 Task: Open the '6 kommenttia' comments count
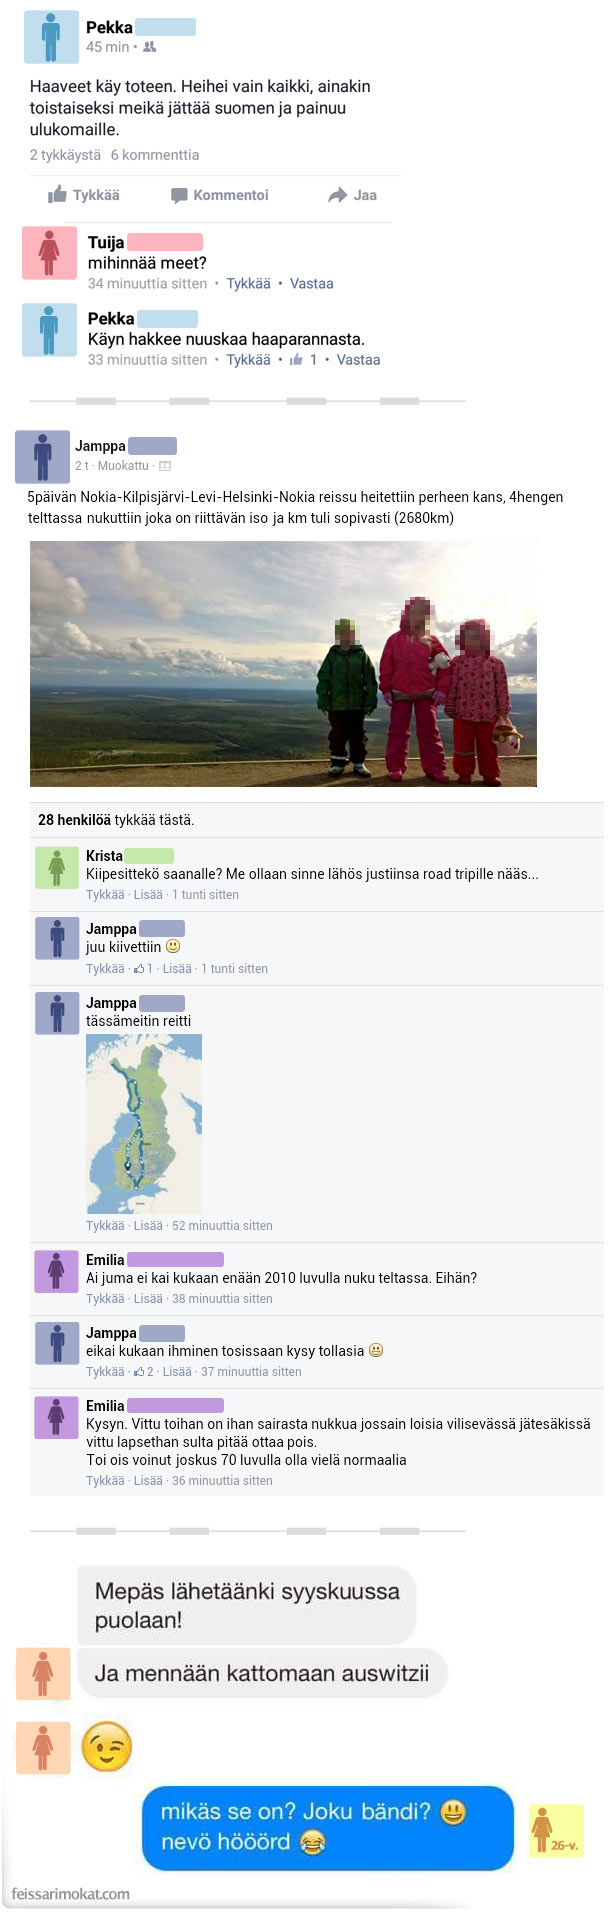pos(155,155)
